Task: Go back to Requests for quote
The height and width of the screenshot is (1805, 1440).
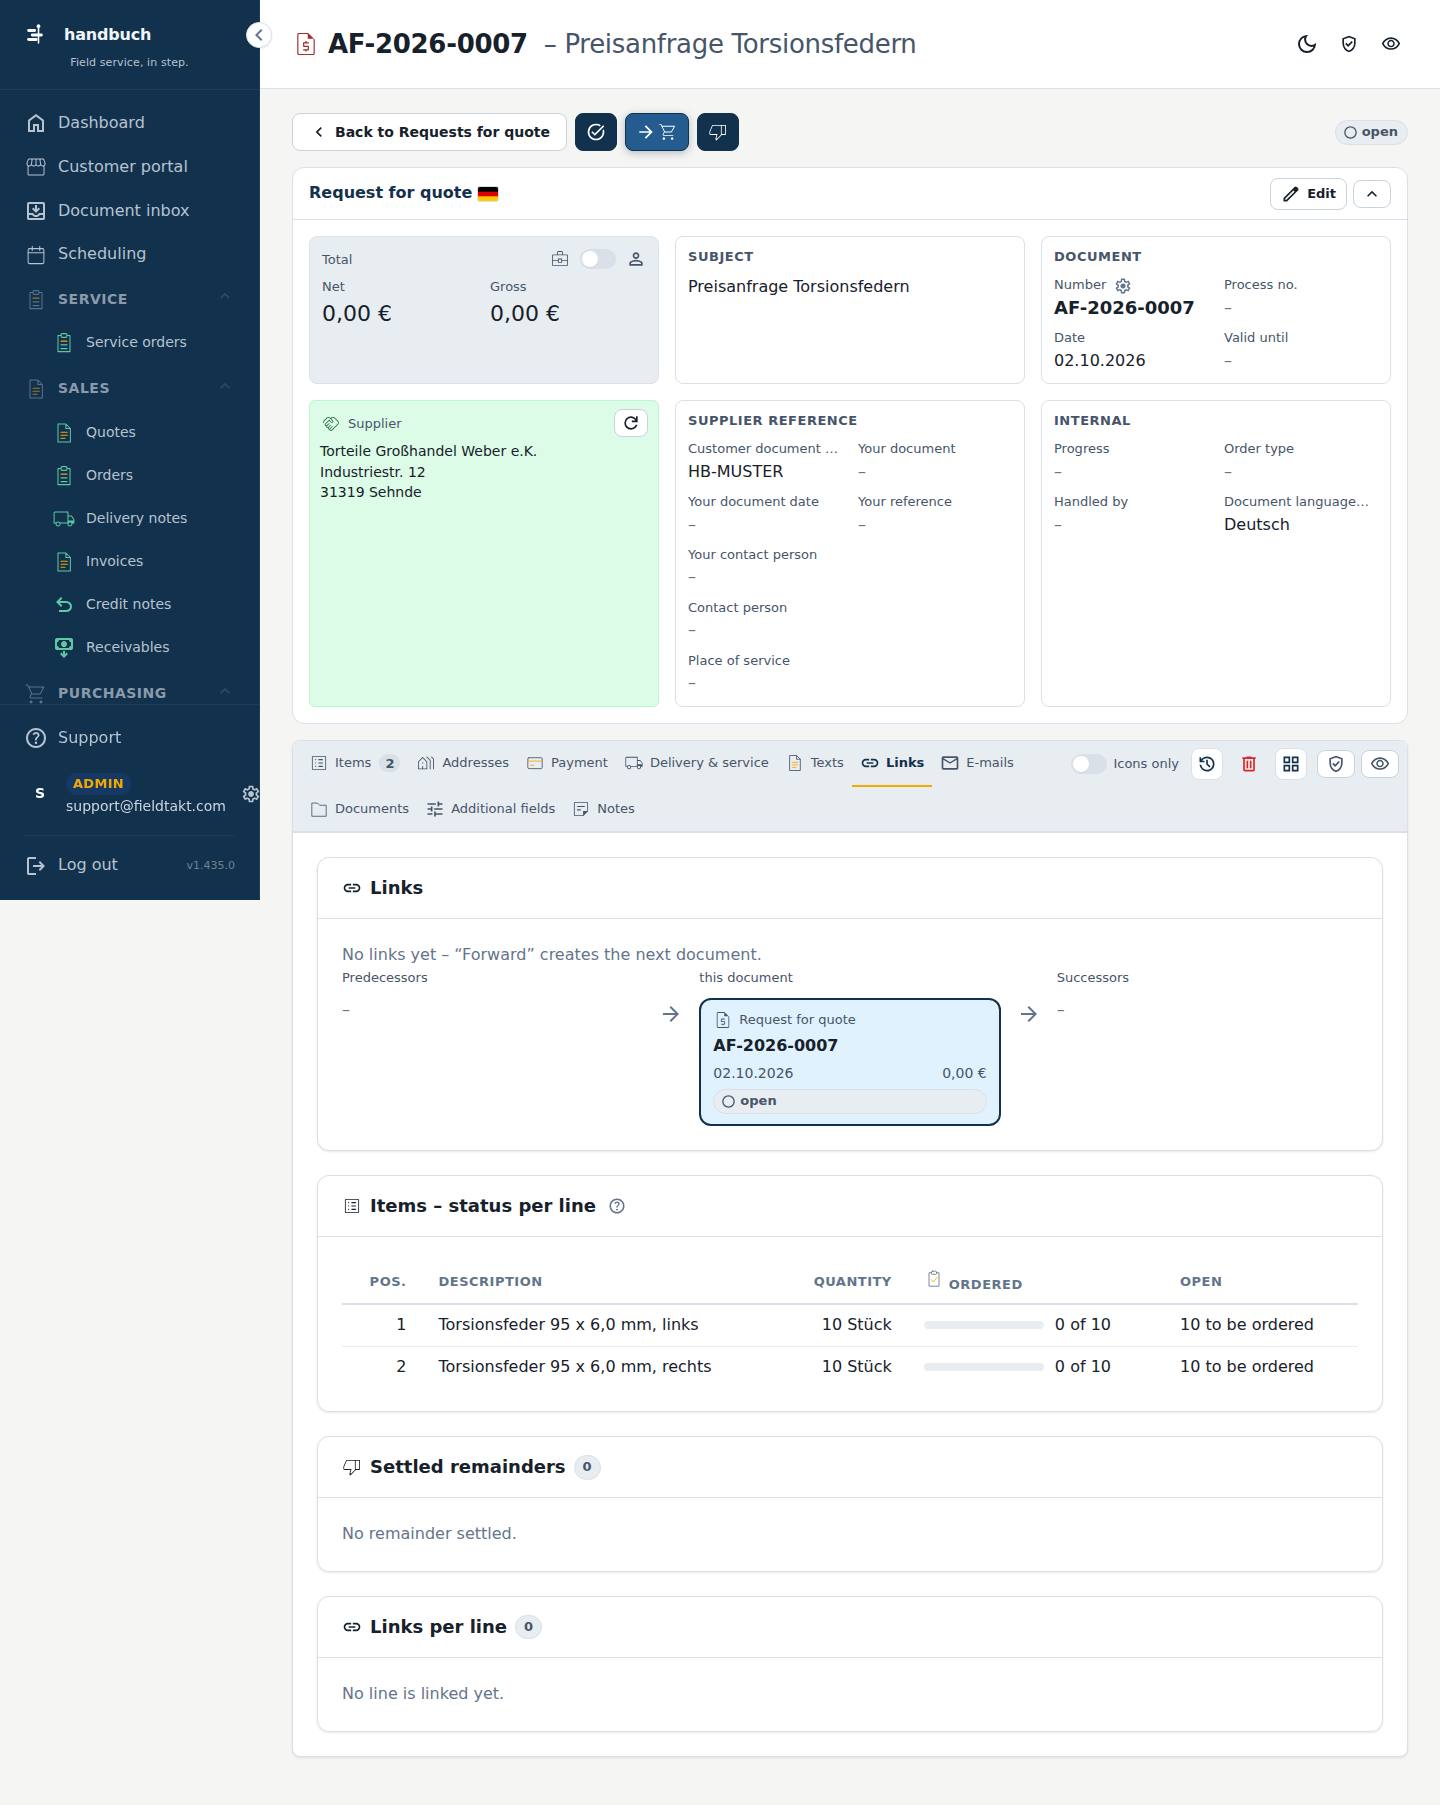Action: pyautogui.click(x=429, y=132)
